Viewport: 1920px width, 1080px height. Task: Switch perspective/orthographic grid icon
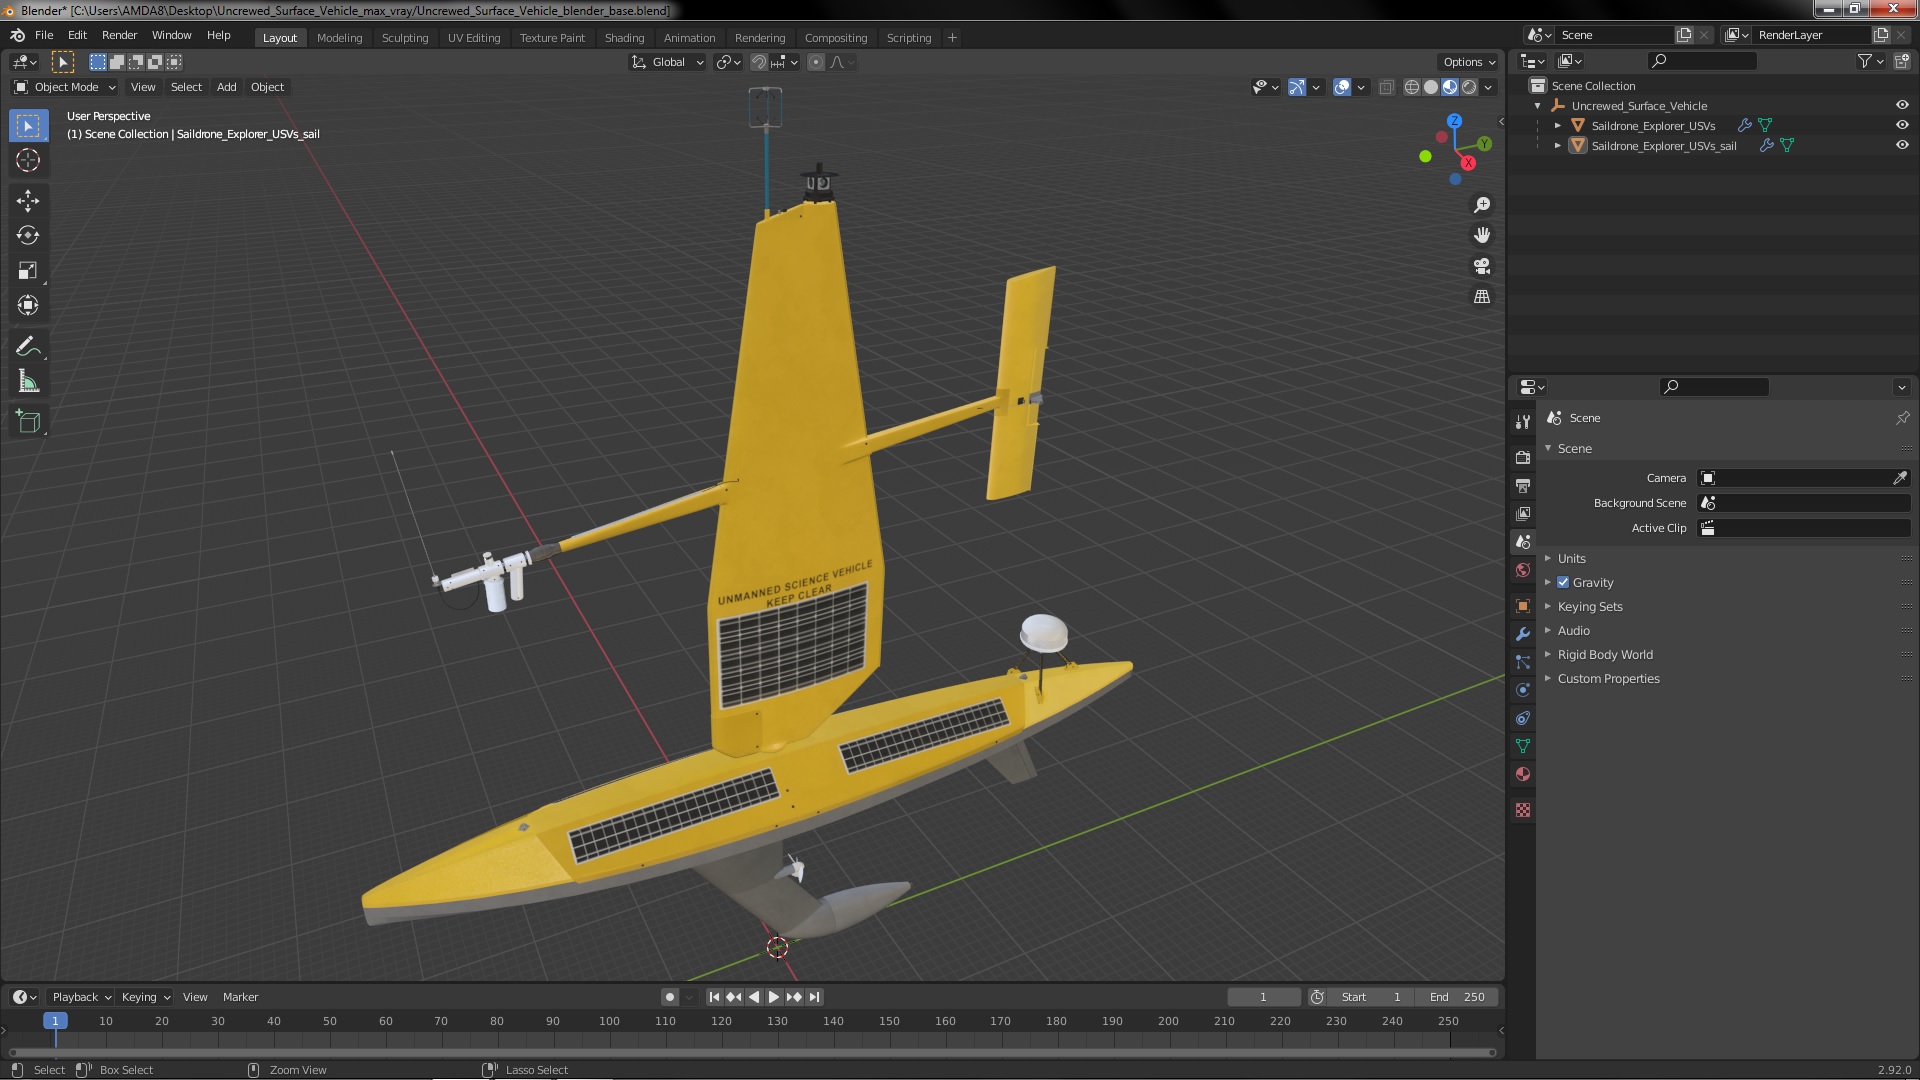(x=1482, y=297)
